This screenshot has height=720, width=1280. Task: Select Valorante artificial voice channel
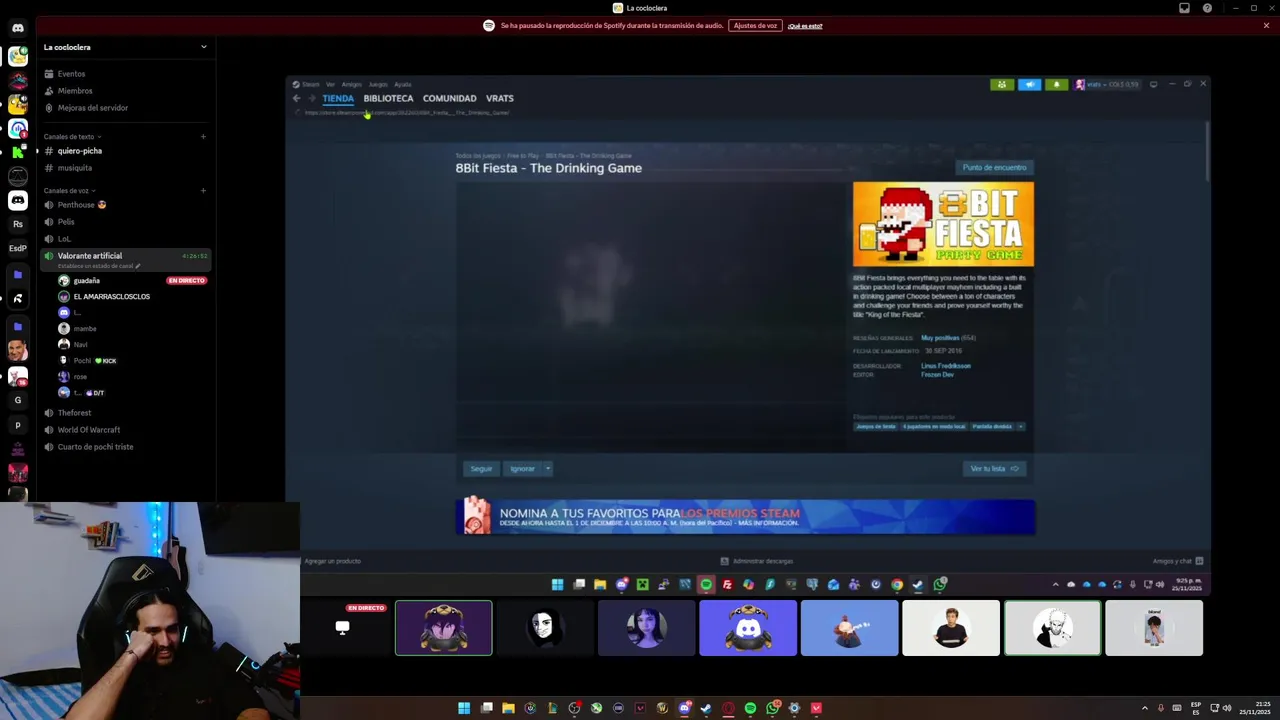coord(126,259)
